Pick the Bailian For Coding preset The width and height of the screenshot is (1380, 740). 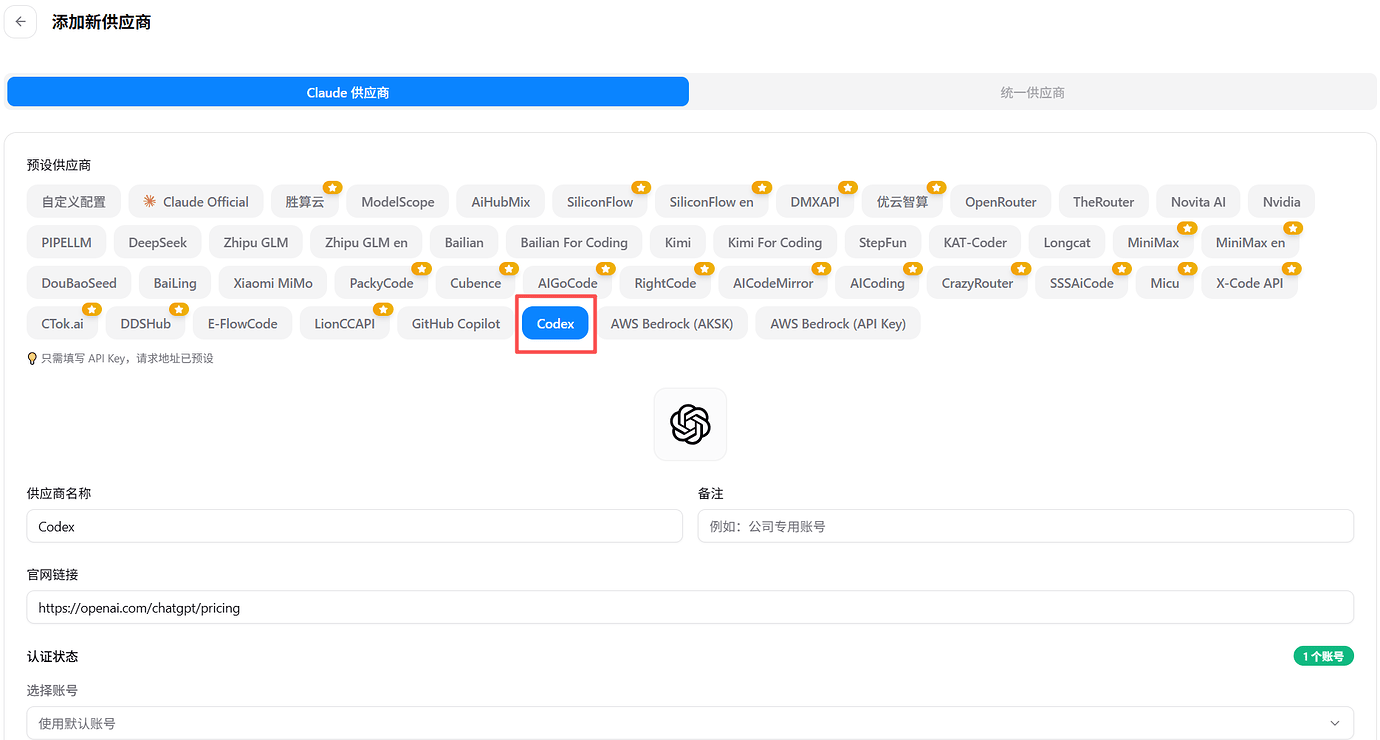[574, 242]
